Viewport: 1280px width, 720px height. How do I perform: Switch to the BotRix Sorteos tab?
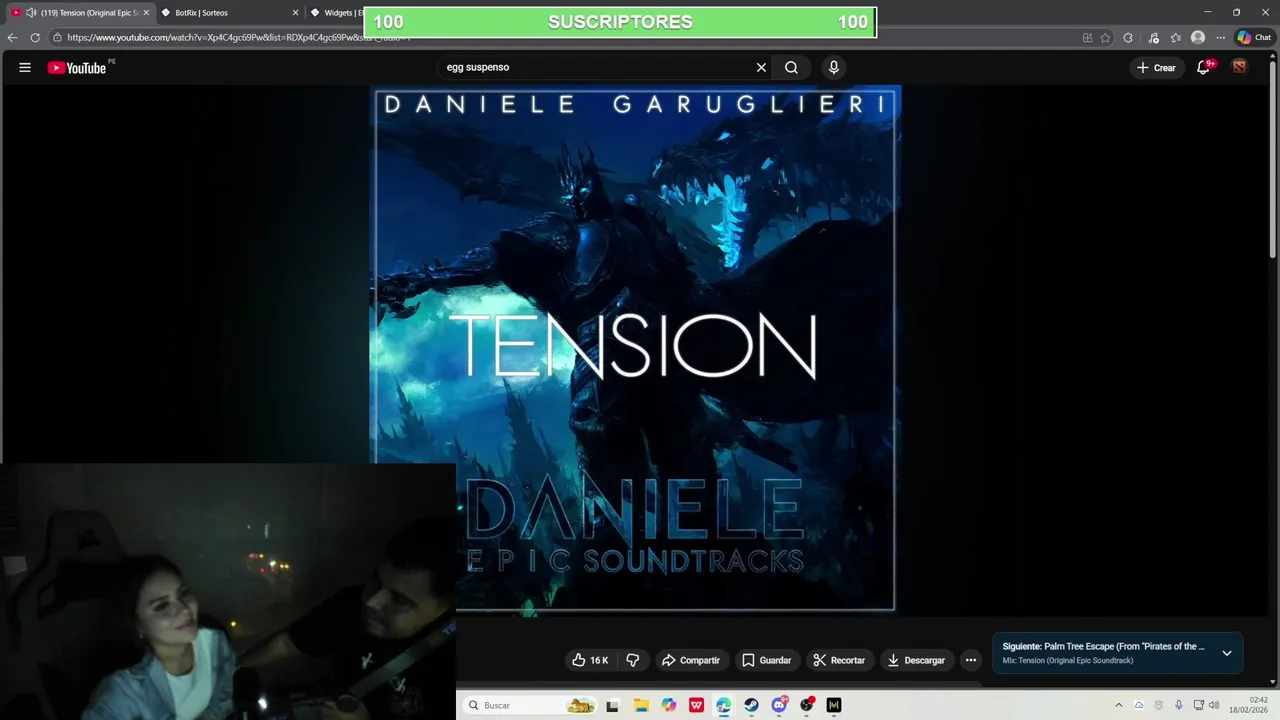click(229, 13)
